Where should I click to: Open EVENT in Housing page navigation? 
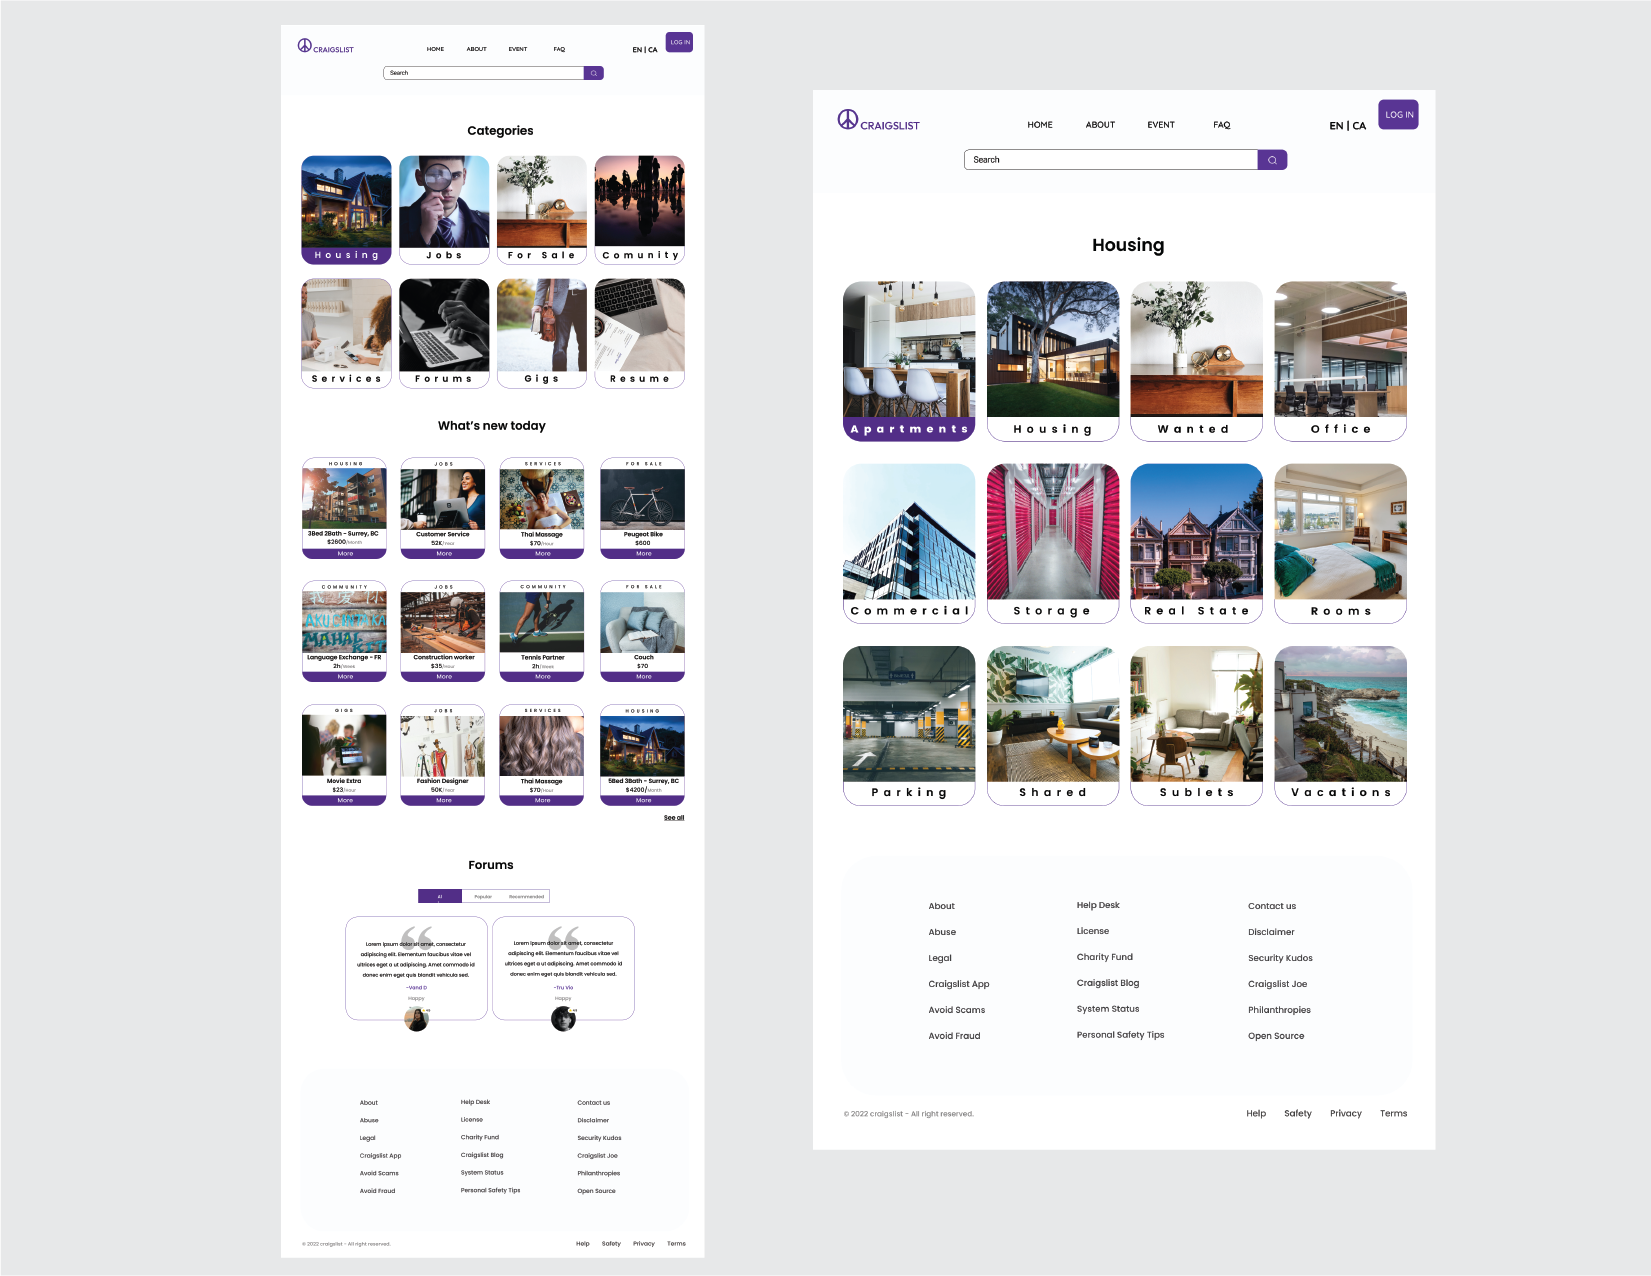pos(1161,125)
